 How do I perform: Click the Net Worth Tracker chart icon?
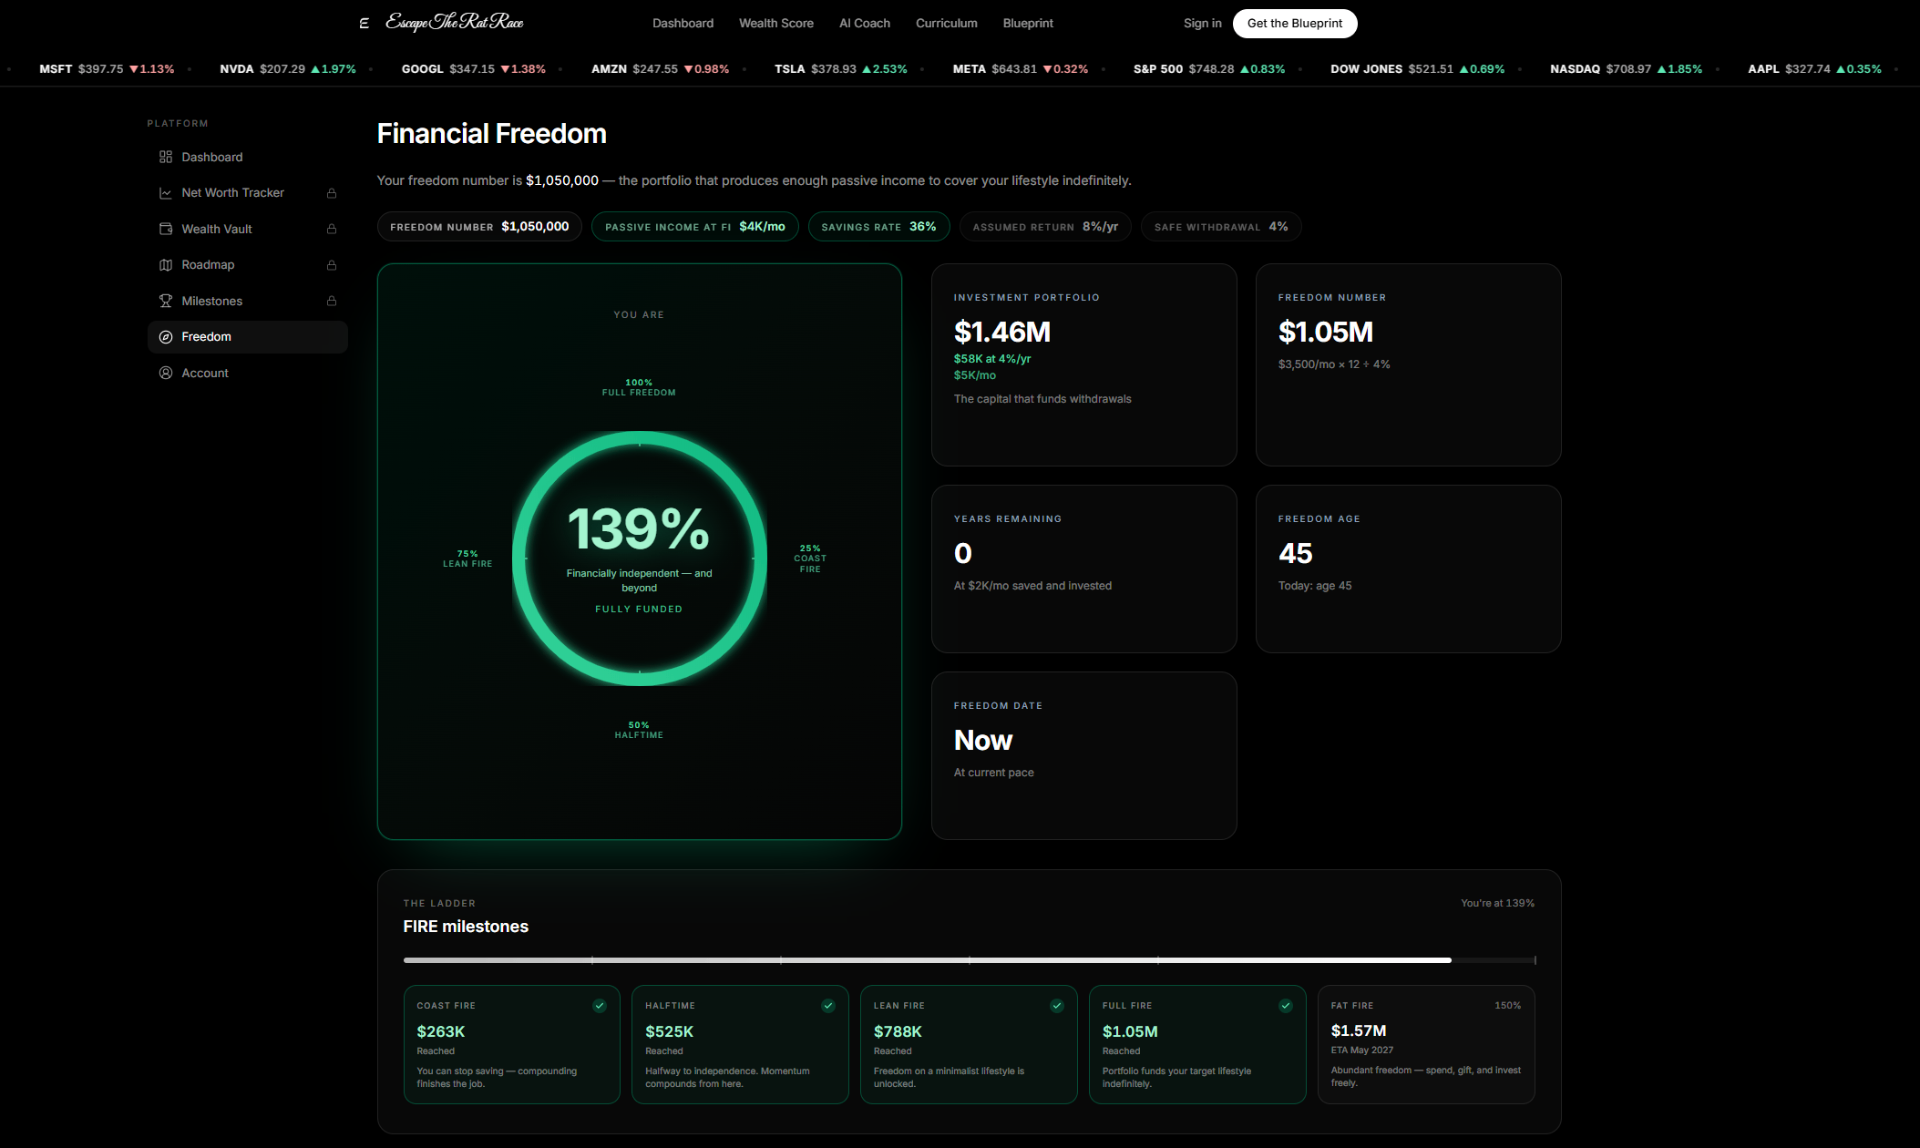point(166,193)
